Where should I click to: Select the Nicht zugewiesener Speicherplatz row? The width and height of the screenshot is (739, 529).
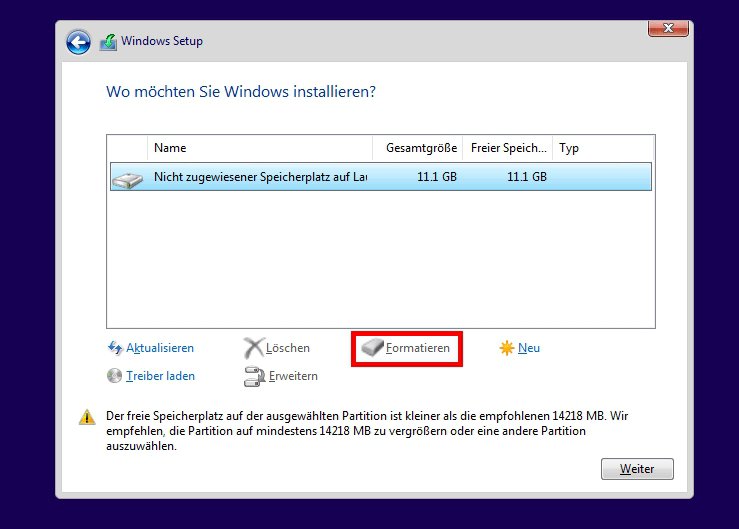click(x=381, y=177)
